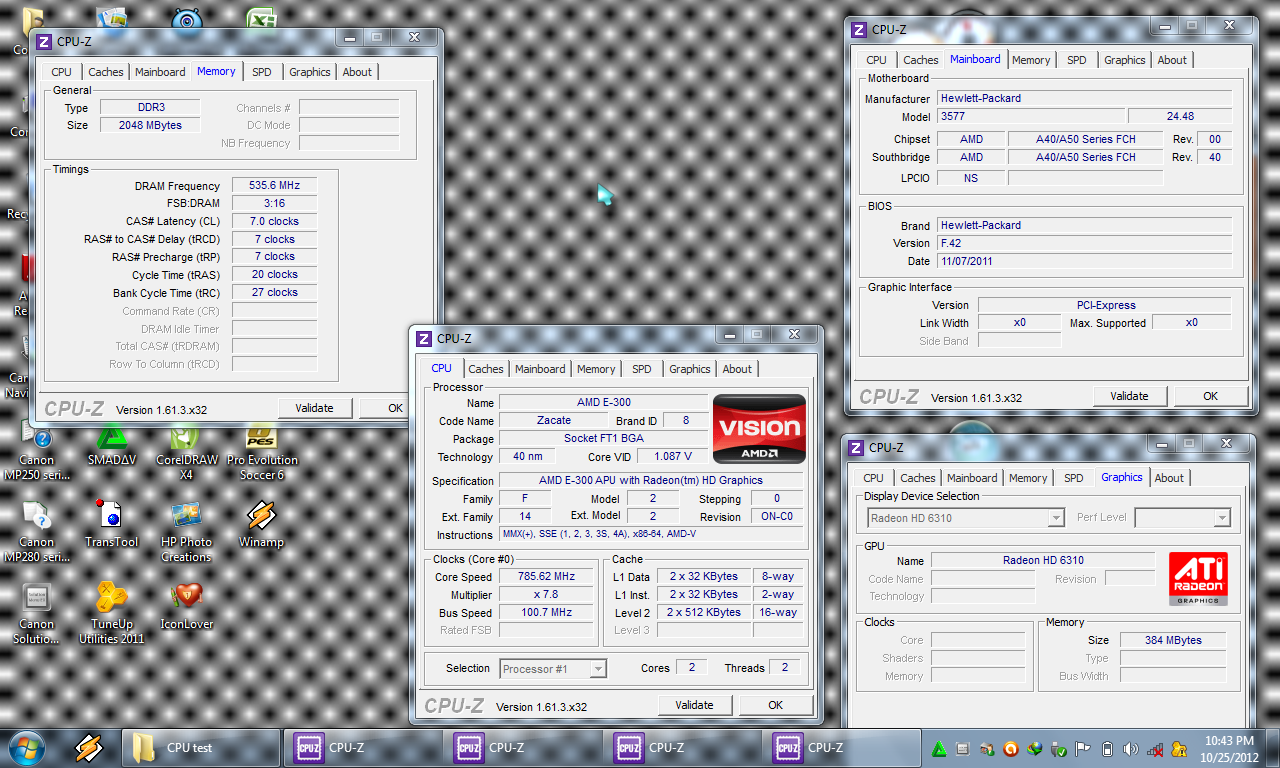1280x768 pixels.
Task: Open HP Photo Creations shortcut
Action: (186, 532)
